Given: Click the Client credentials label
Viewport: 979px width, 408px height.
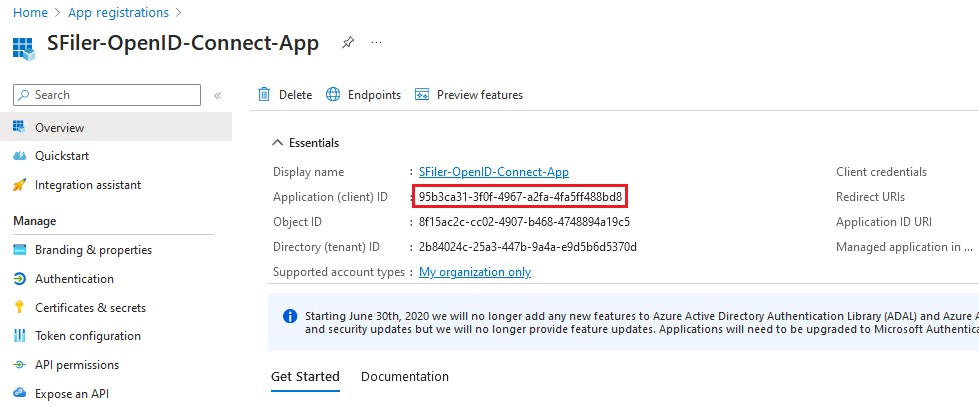Looking at the screenshot, I should point(882,172).
